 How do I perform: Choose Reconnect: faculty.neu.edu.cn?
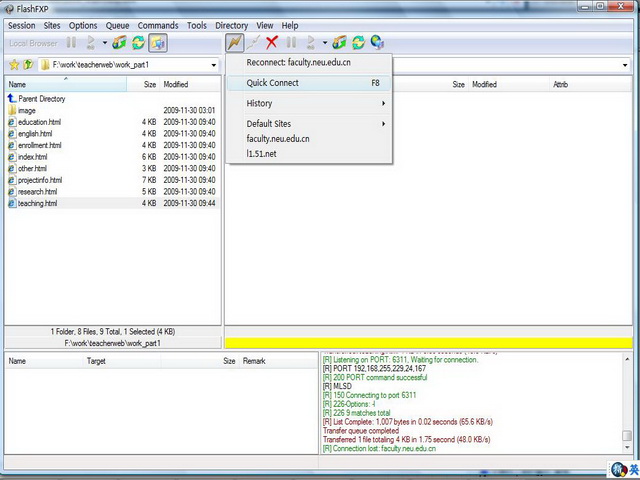pos(298,62)
